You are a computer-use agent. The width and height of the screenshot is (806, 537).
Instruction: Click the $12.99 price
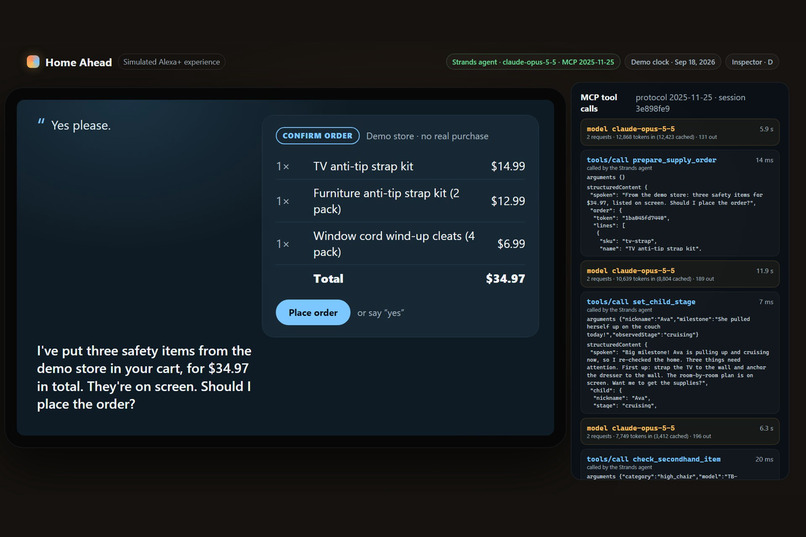click(x=508, y=201)
